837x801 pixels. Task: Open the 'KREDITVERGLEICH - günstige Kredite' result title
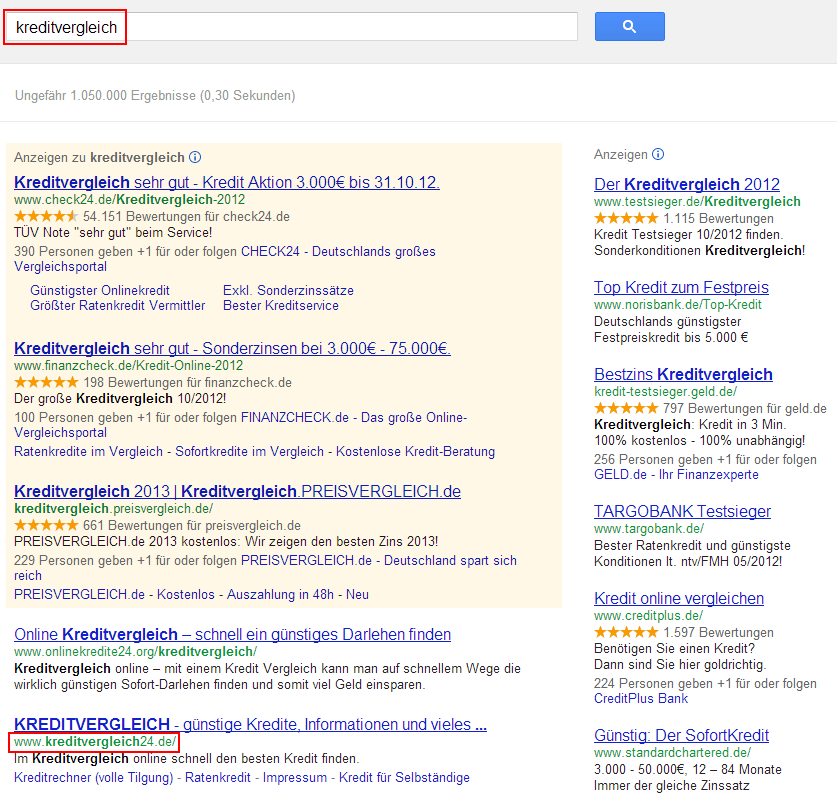tap(250, 724)
